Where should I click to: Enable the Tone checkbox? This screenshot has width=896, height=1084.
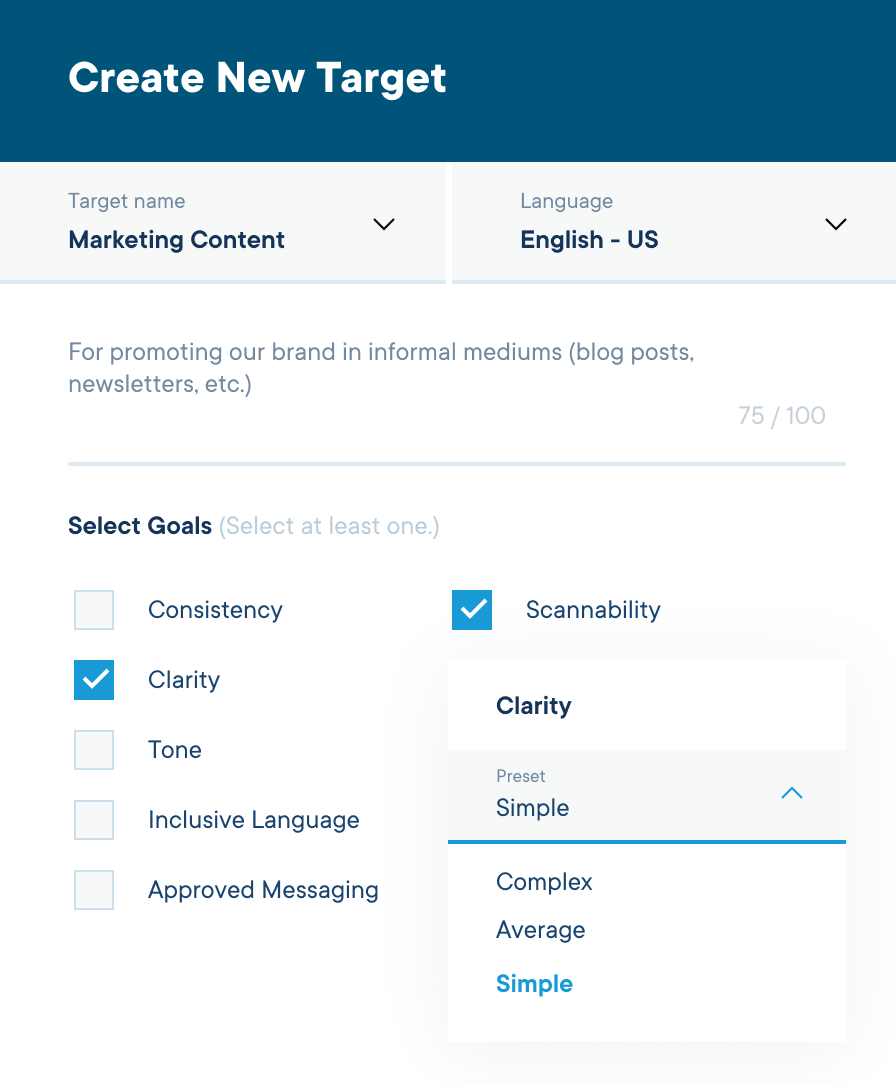coord(94,749)
